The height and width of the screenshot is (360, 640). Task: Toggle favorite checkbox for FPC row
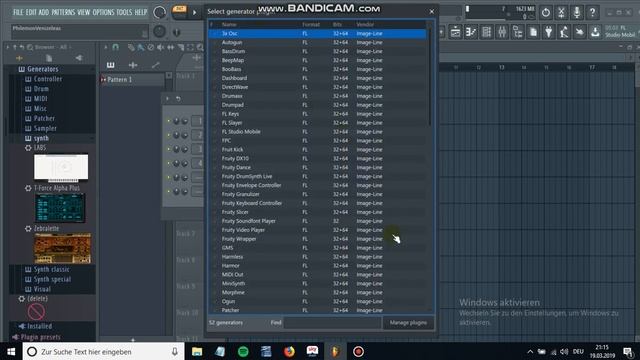coord(214,141)
